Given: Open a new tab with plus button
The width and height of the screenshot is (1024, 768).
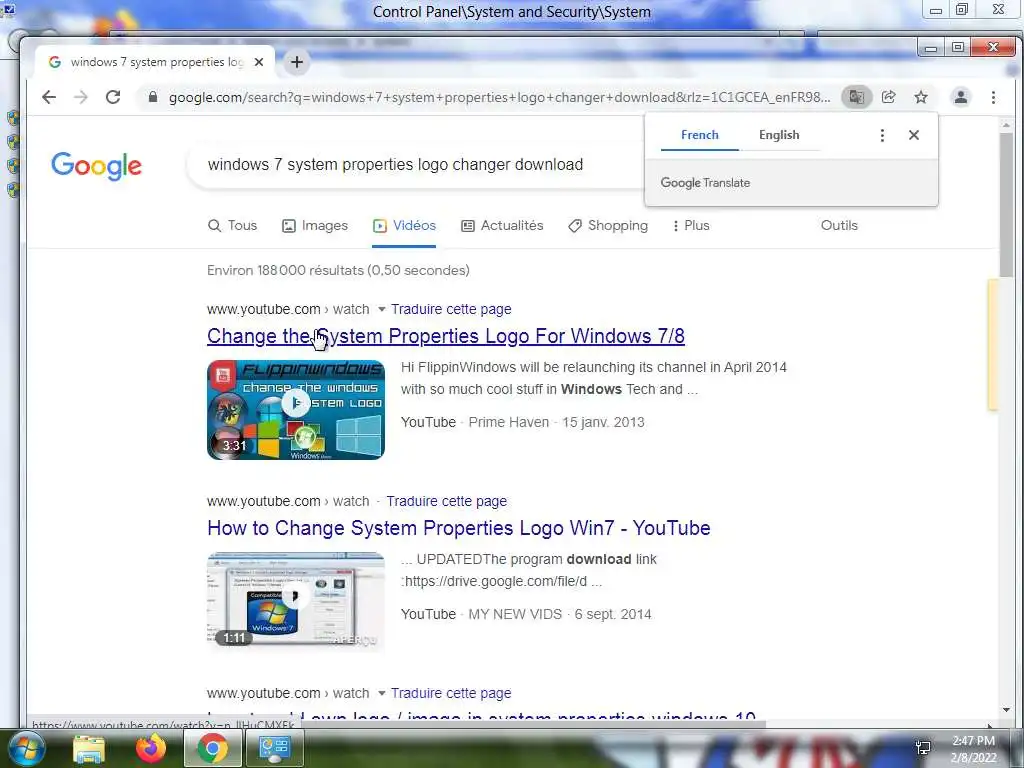Looking at the screenshot, I should pos(296,62).
